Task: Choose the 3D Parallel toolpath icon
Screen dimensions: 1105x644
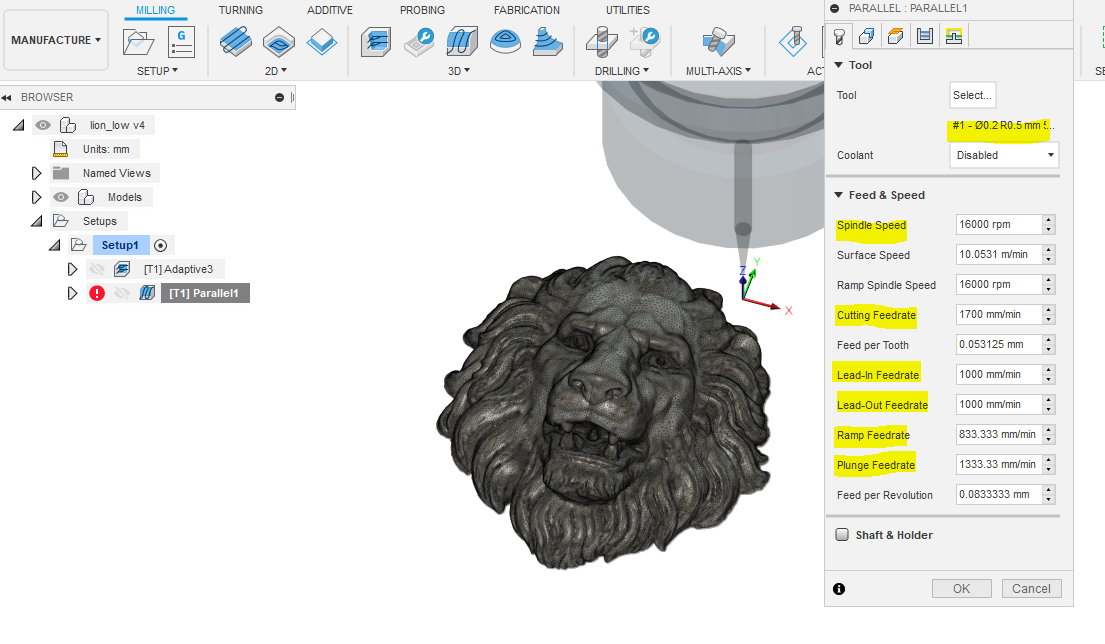Action: pyautogui.click(x=462, y=42)
